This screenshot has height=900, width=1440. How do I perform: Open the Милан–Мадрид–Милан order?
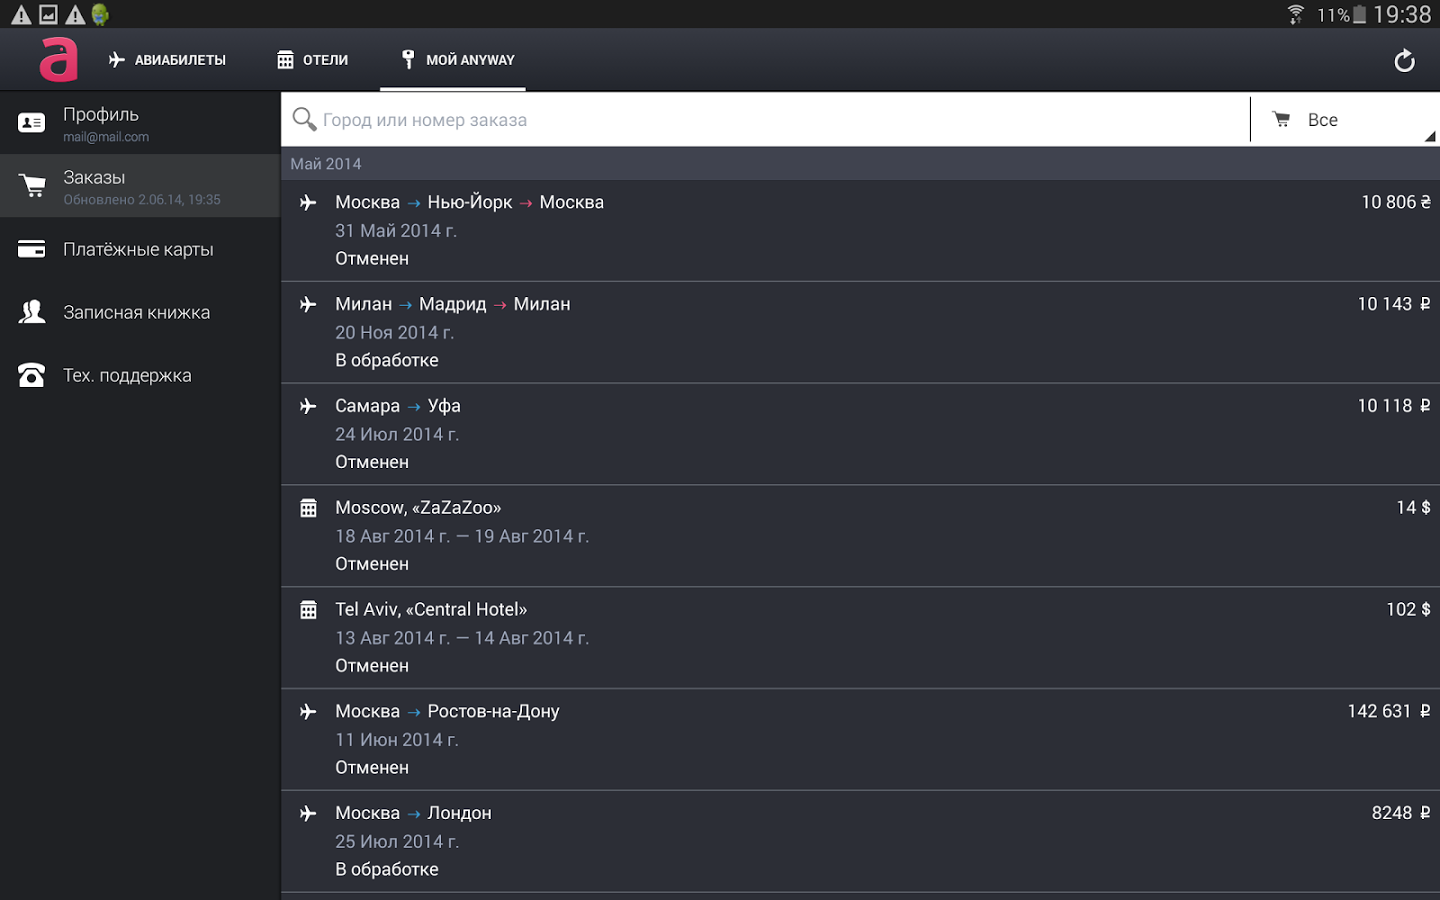860,332
